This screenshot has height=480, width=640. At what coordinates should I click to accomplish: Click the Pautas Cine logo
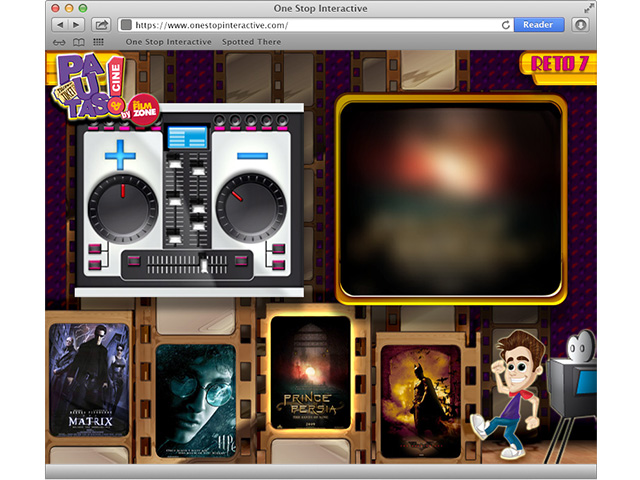pos(88,87)
